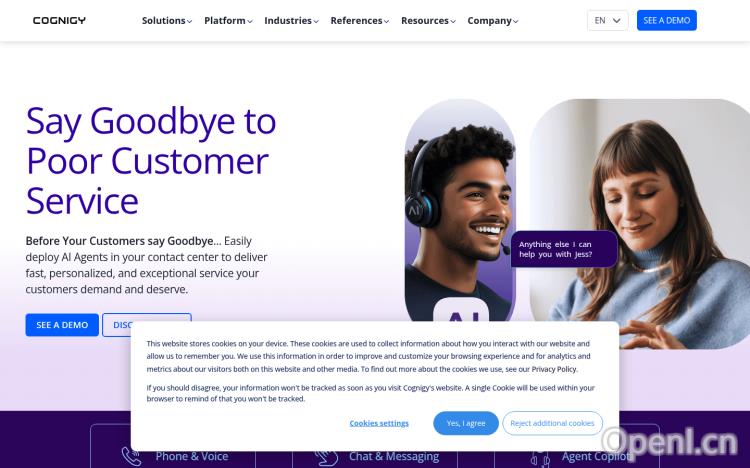Click the Chat & Messaging hand icon
Viewport: 750px width, 468px height.
(327, 458)
